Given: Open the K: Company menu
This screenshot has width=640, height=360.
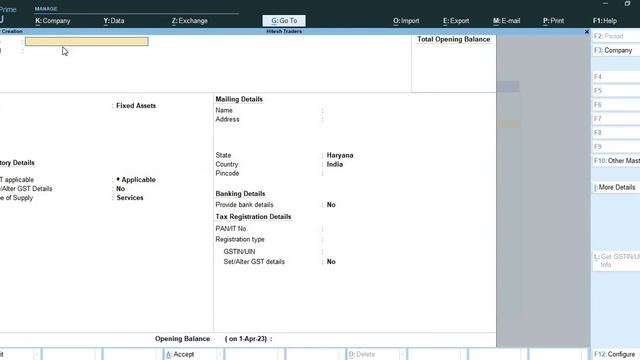Looking at the screenshot, I should [53, 21].
